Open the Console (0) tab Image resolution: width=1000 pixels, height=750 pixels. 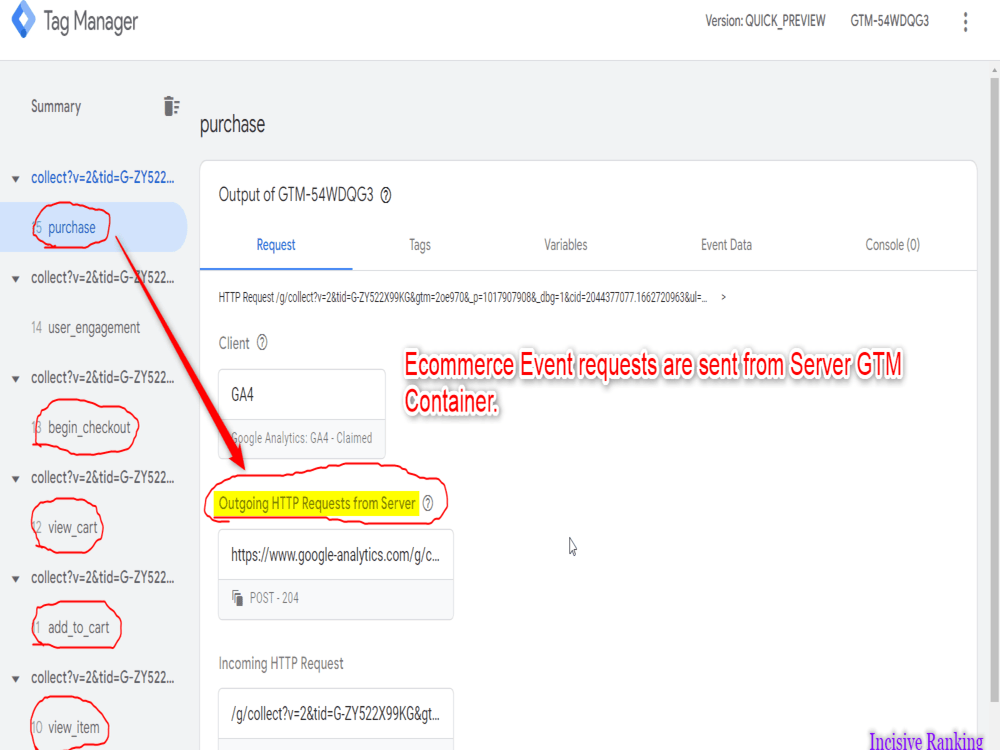(x=892, y=245)
